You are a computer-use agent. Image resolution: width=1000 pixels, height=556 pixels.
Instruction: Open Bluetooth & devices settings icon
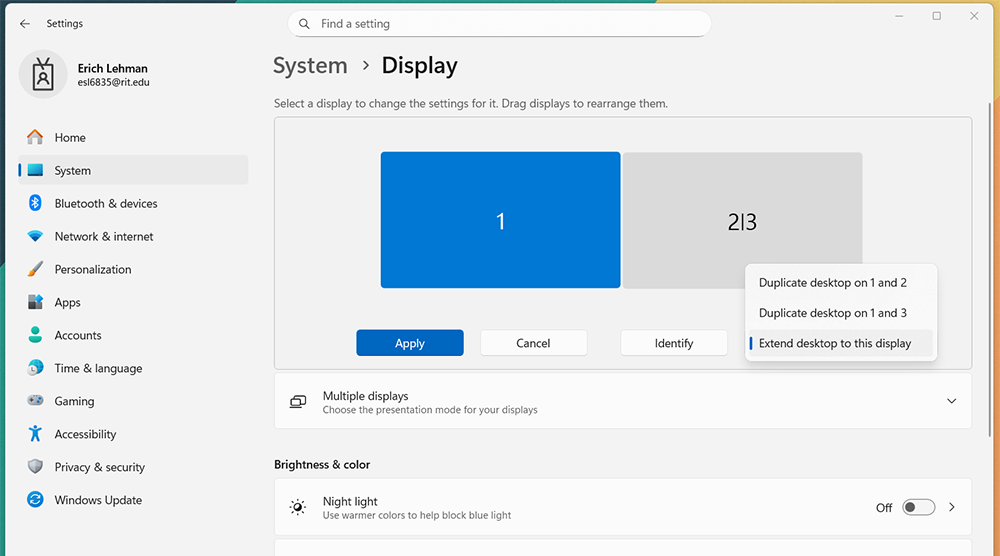tap(36, 204)
